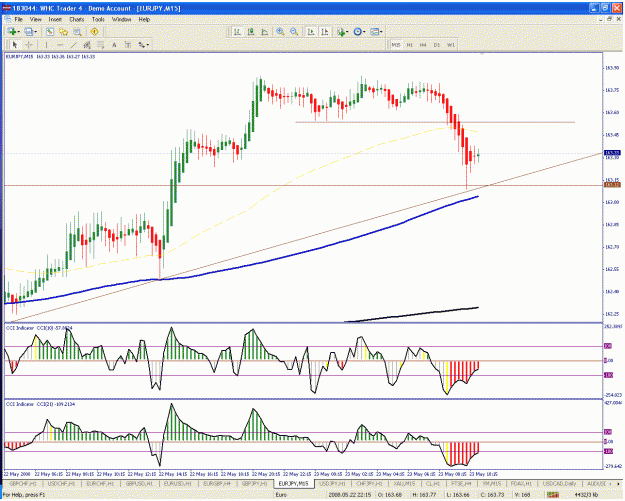Switch to the GBPJPY,H1 chart tab
Image resolution: width=625 pixels, height=501 pixels.
(x=254, y=484)
